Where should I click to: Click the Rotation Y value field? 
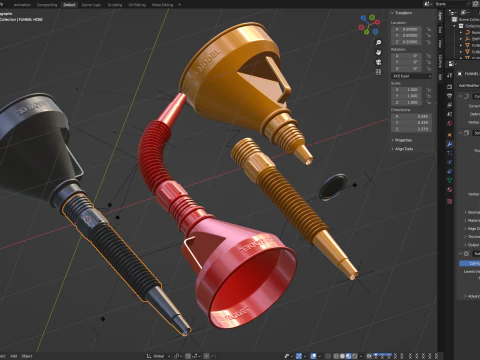[406, 62]
